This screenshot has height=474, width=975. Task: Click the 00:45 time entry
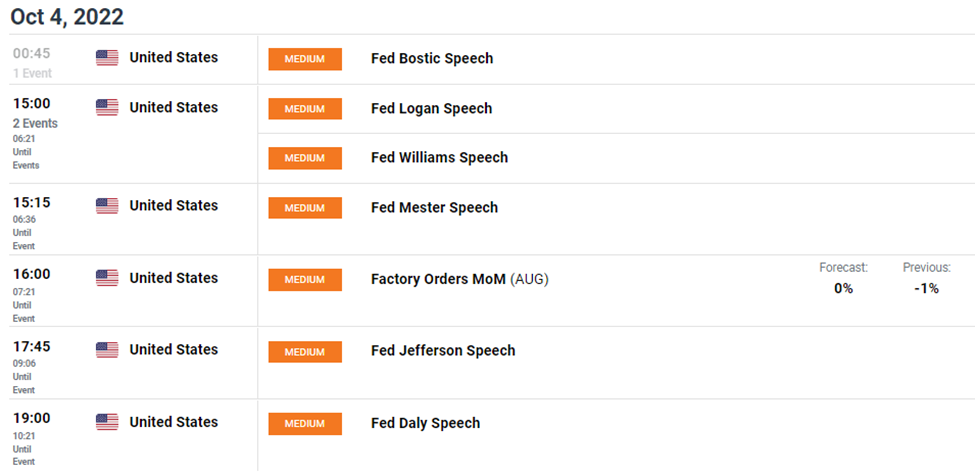pyautogui.click(x=32, y=54)
